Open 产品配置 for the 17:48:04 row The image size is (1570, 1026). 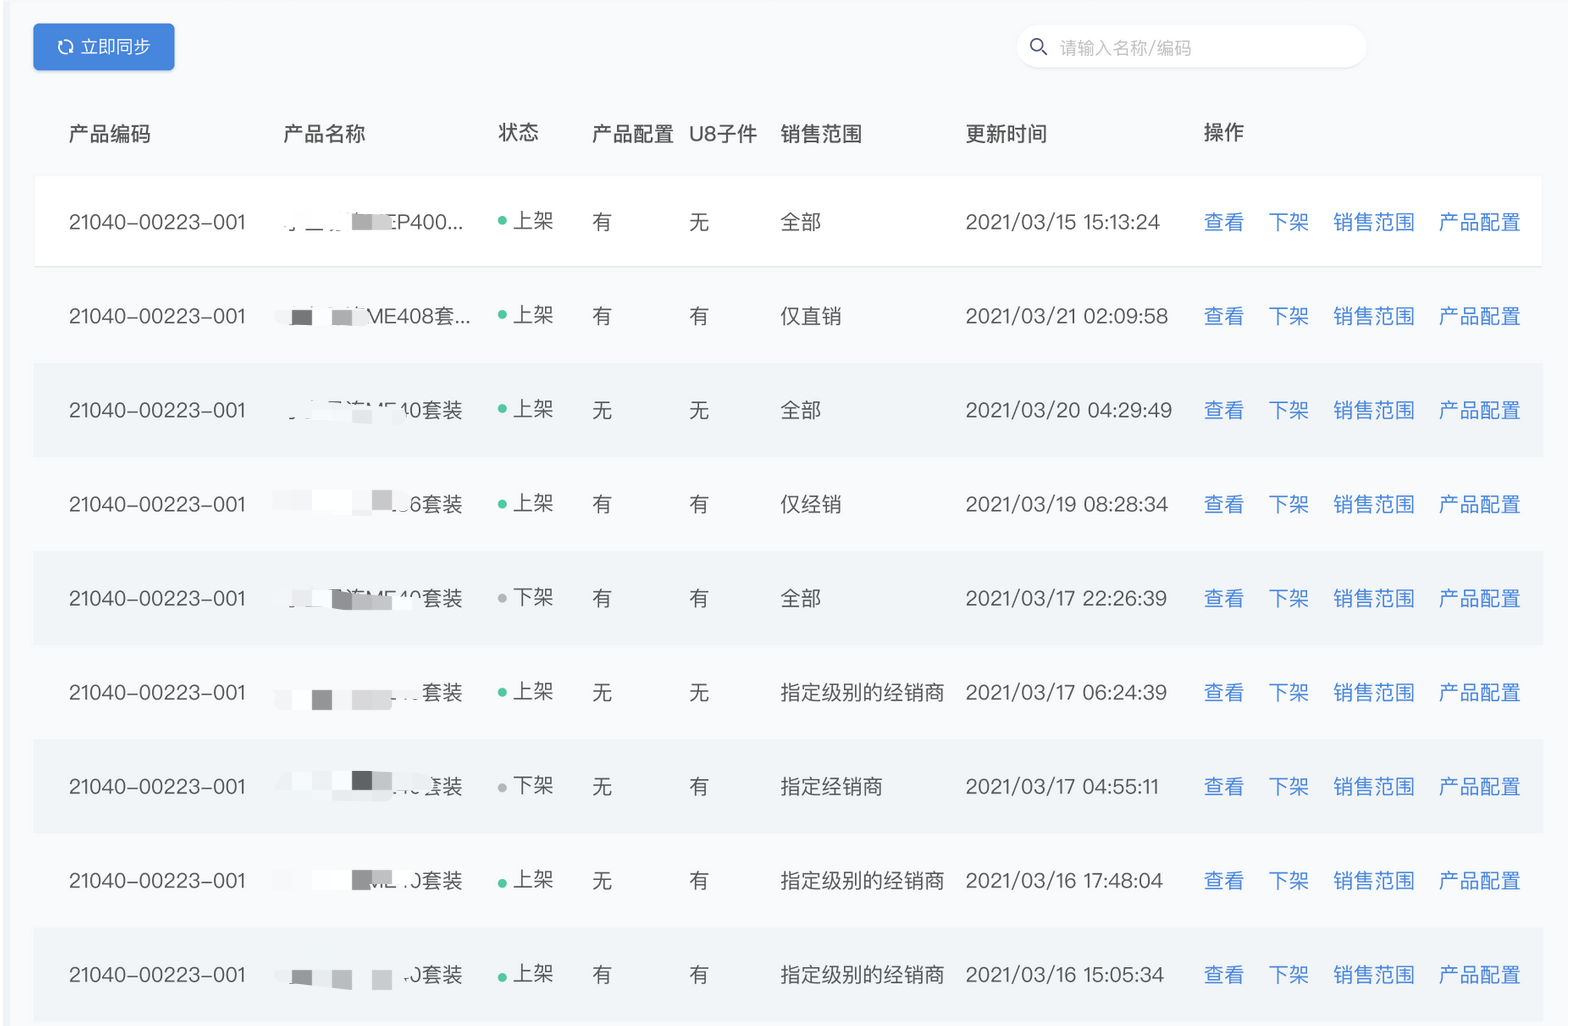click(1478, 880)
